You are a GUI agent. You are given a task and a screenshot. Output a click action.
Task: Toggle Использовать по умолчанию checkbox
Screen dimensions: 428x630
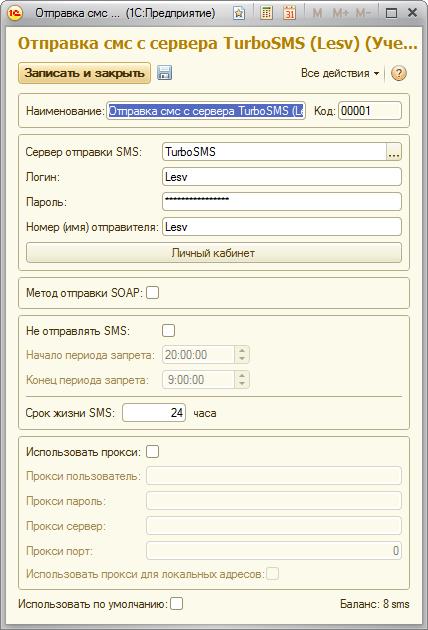coord(176,603)
